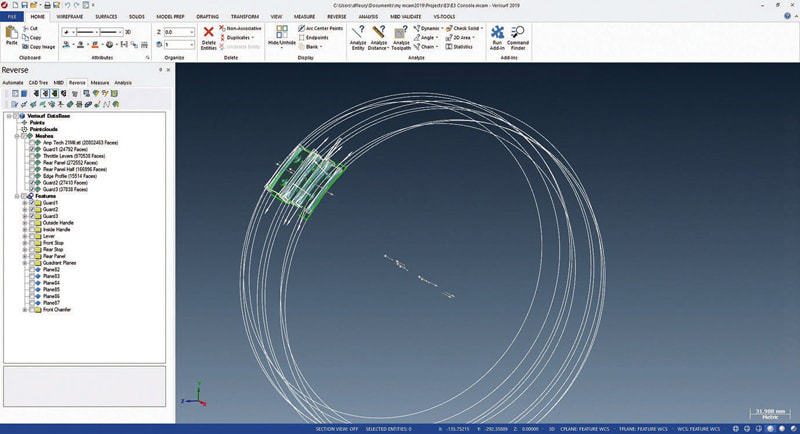Close the Reverse panel

coord(168,70)
